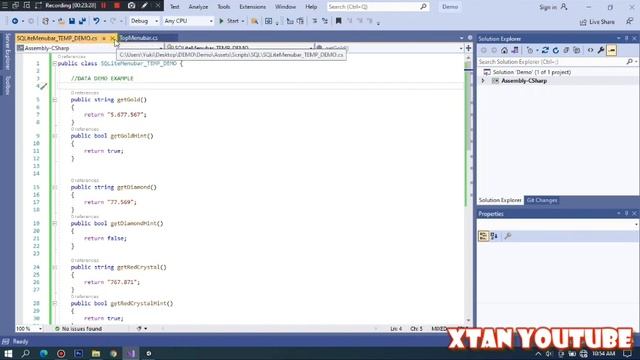
Task: Take a screenshot with the recorder camera icon
Action: pos(131,6)
